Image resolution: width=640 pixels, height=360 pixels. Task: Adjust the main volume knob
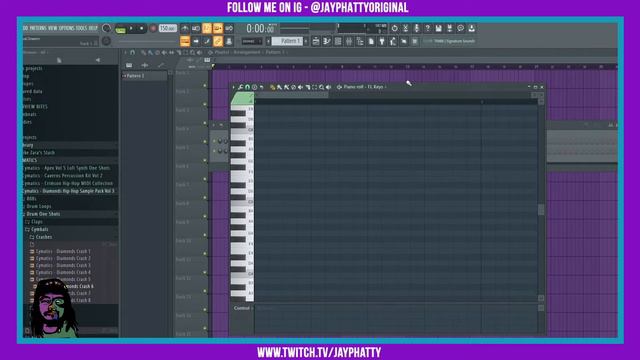106,28
